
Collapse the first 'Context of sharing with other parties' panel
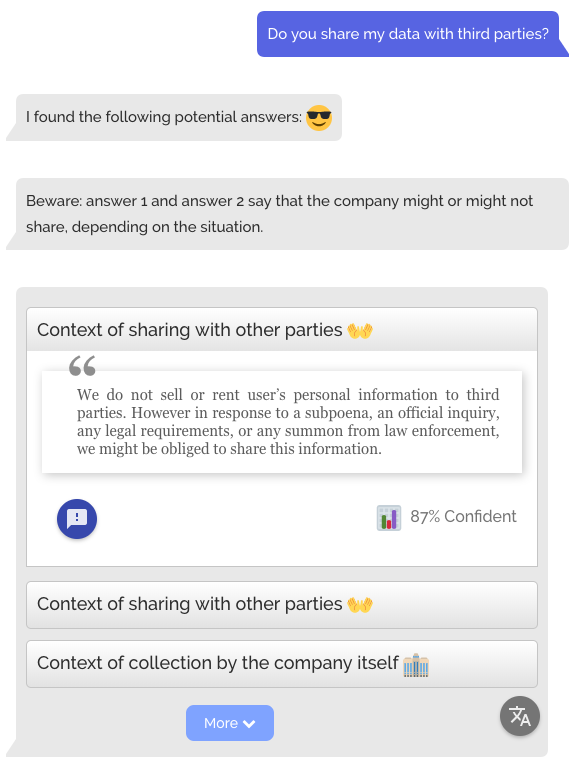point(282,329)
